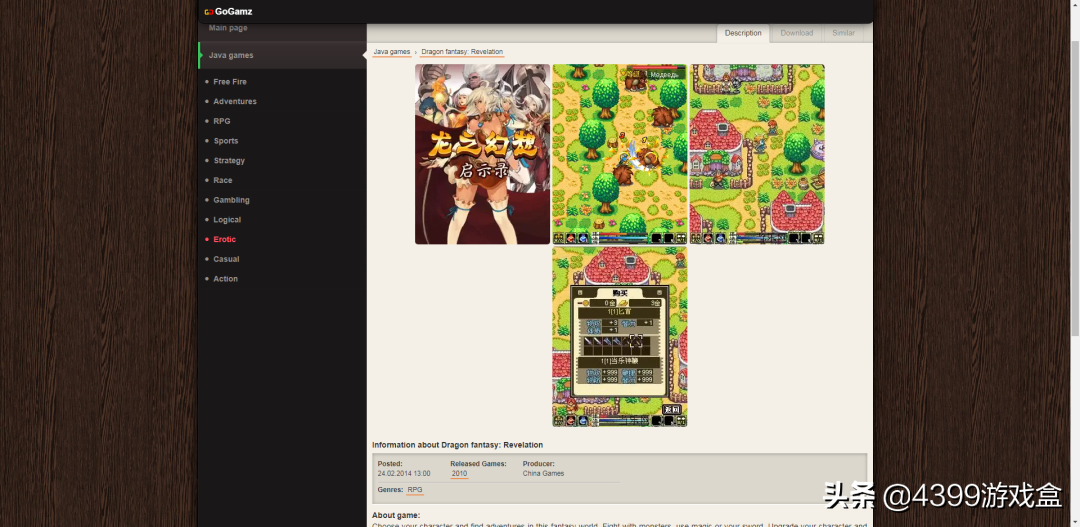Viewport: 1080px width, 527px height.
Task: Click the 2010 release year link
Action: tap(459, 474)
